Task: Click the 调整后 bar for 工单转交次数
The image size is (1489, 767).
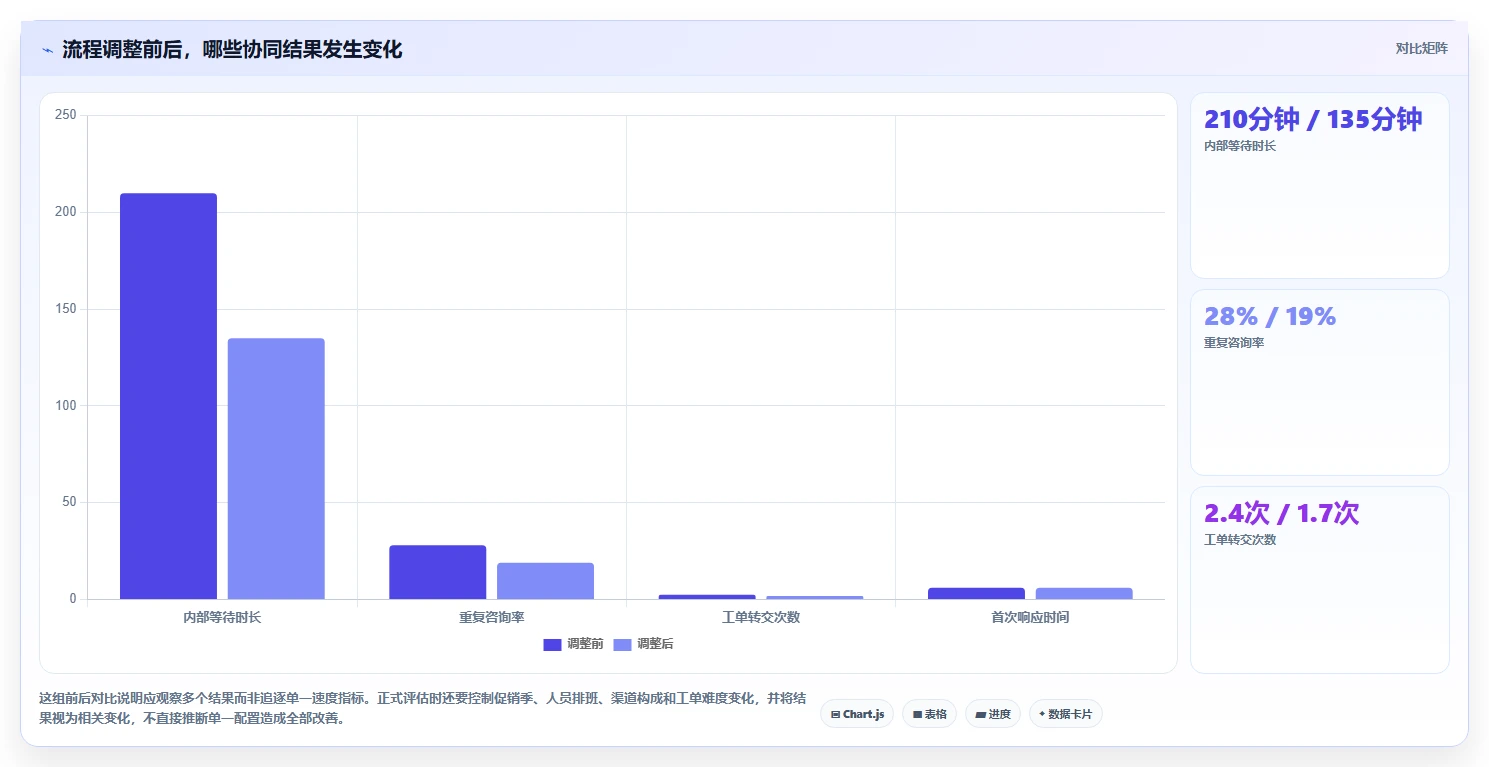Action: [x=815, y=597]
